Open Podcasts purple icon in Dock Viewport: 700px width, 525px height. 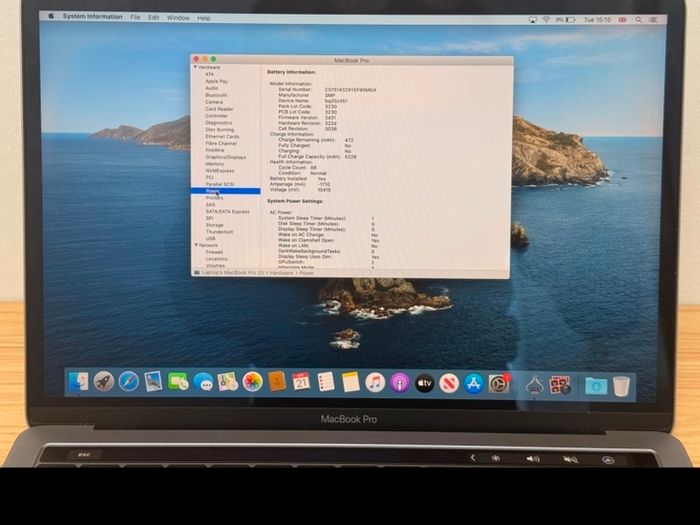[400, 383]
